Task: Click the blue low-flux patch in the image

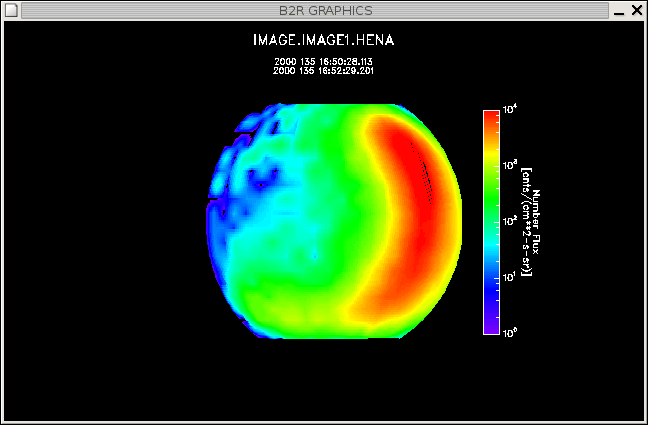Action: click(262, 178)
